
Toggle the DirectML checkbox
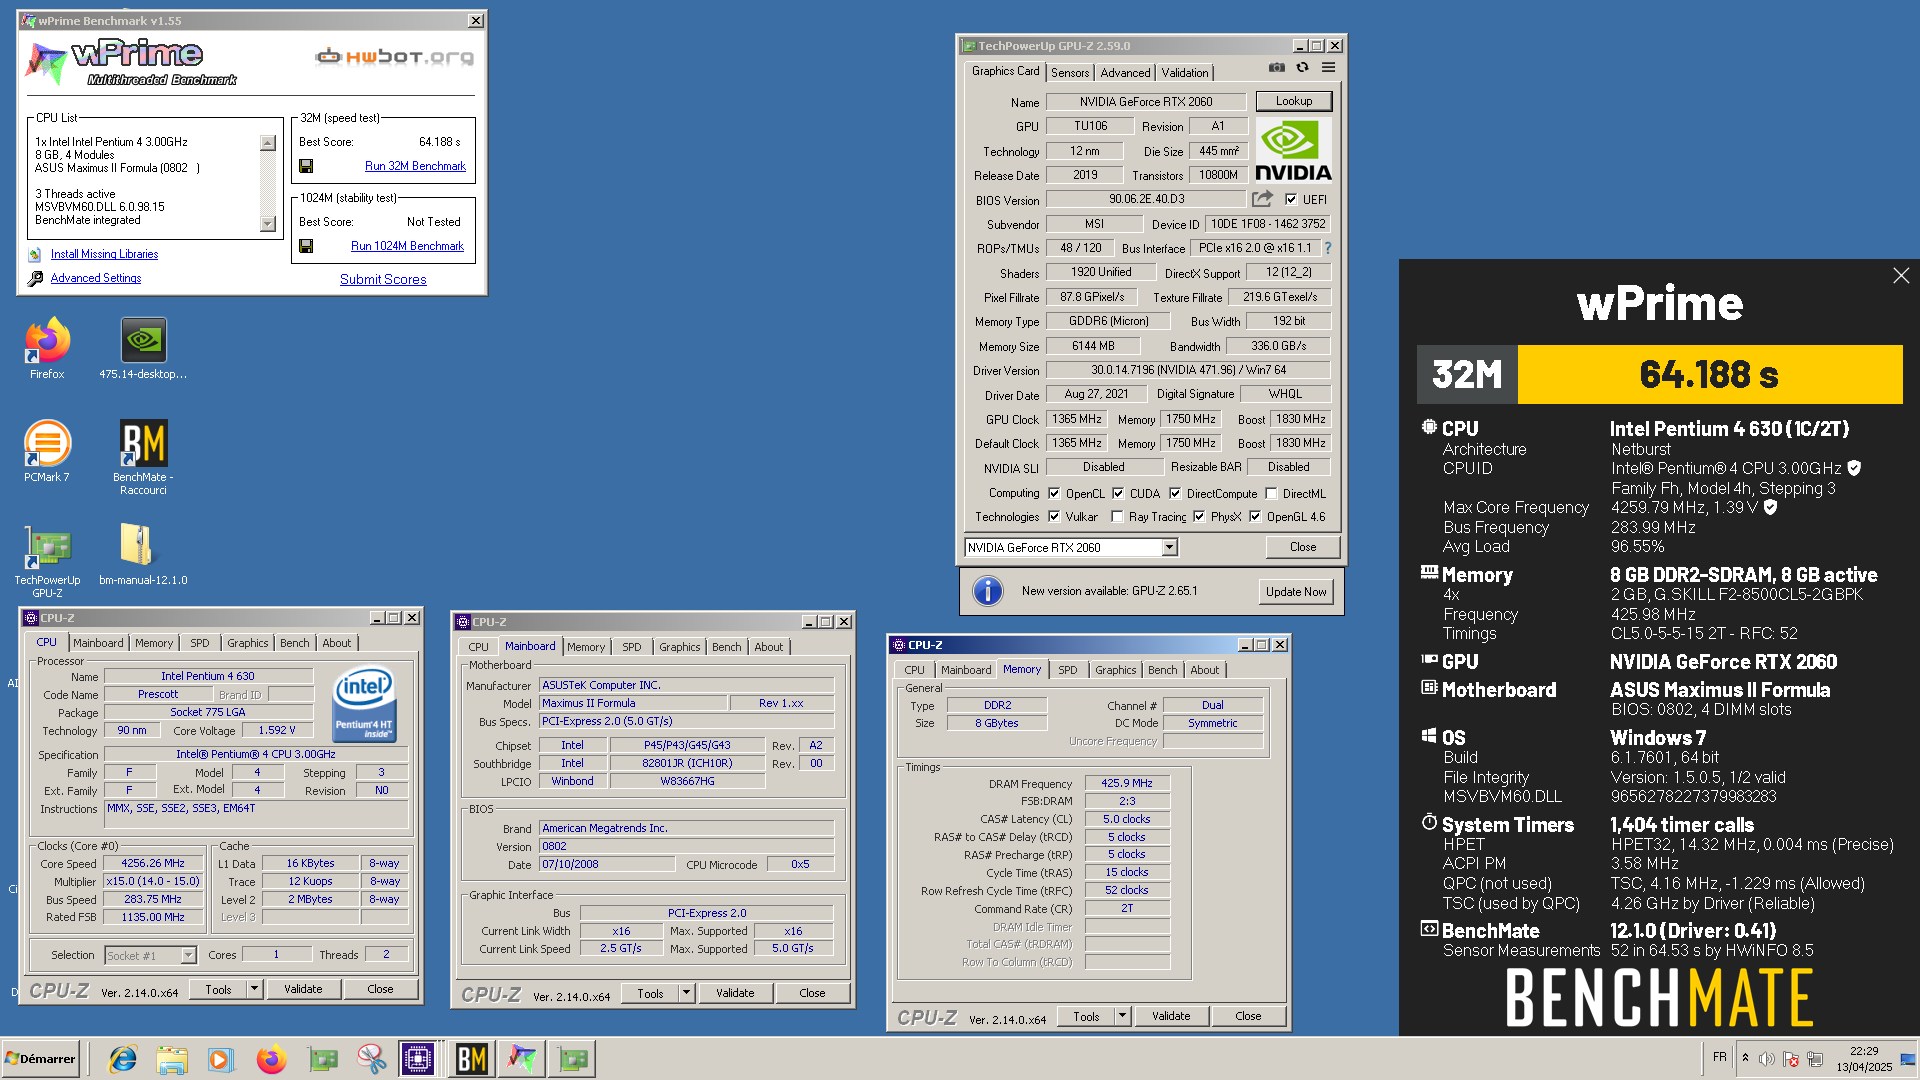(x=1271, y=493)
